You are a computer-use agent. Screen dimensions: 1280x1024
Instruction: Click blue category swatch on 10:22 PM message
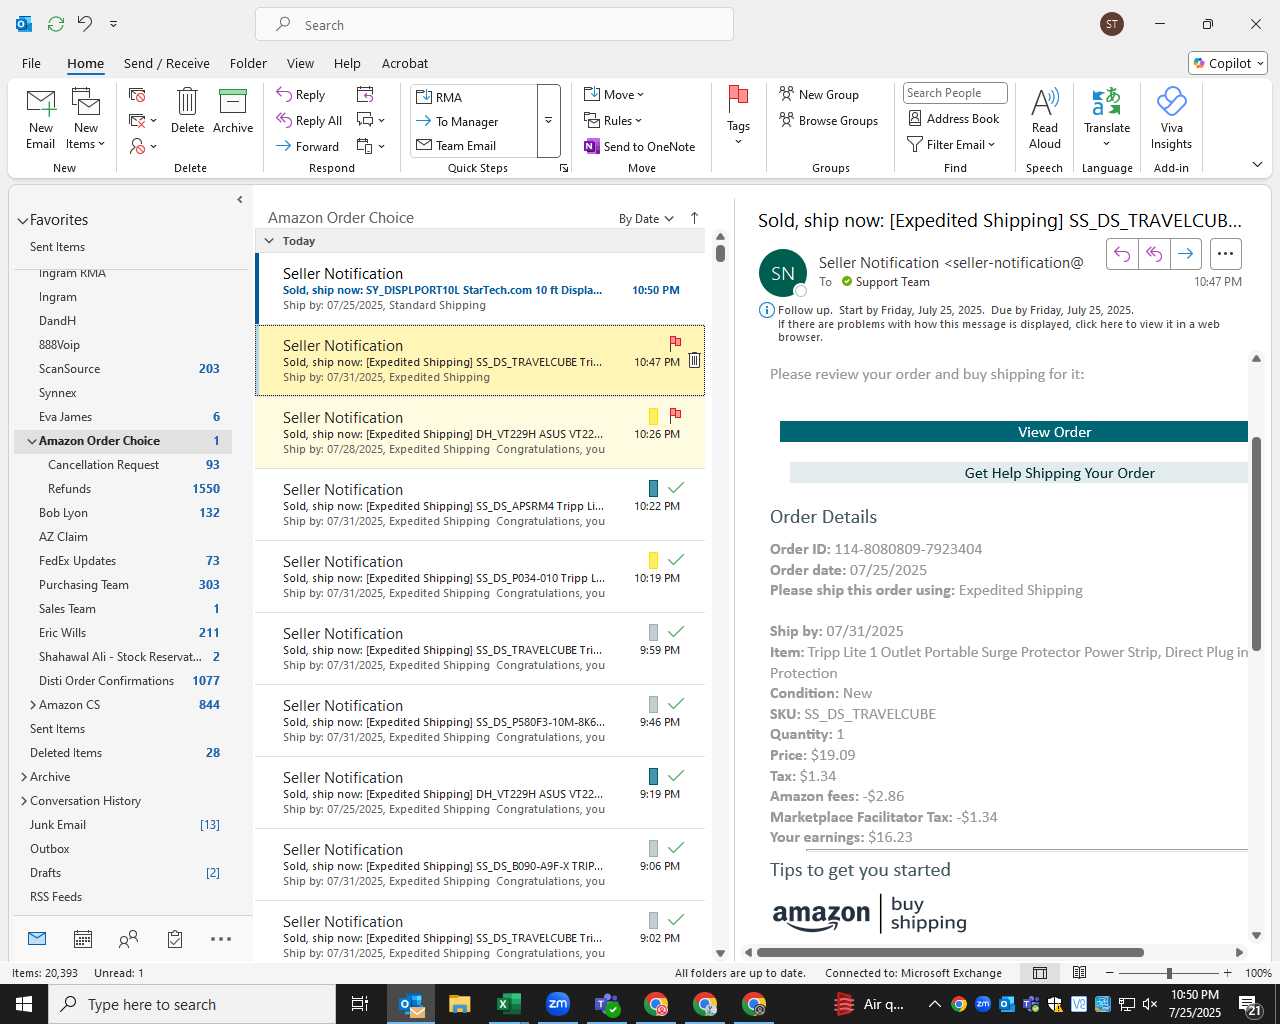tap(653, 488)
